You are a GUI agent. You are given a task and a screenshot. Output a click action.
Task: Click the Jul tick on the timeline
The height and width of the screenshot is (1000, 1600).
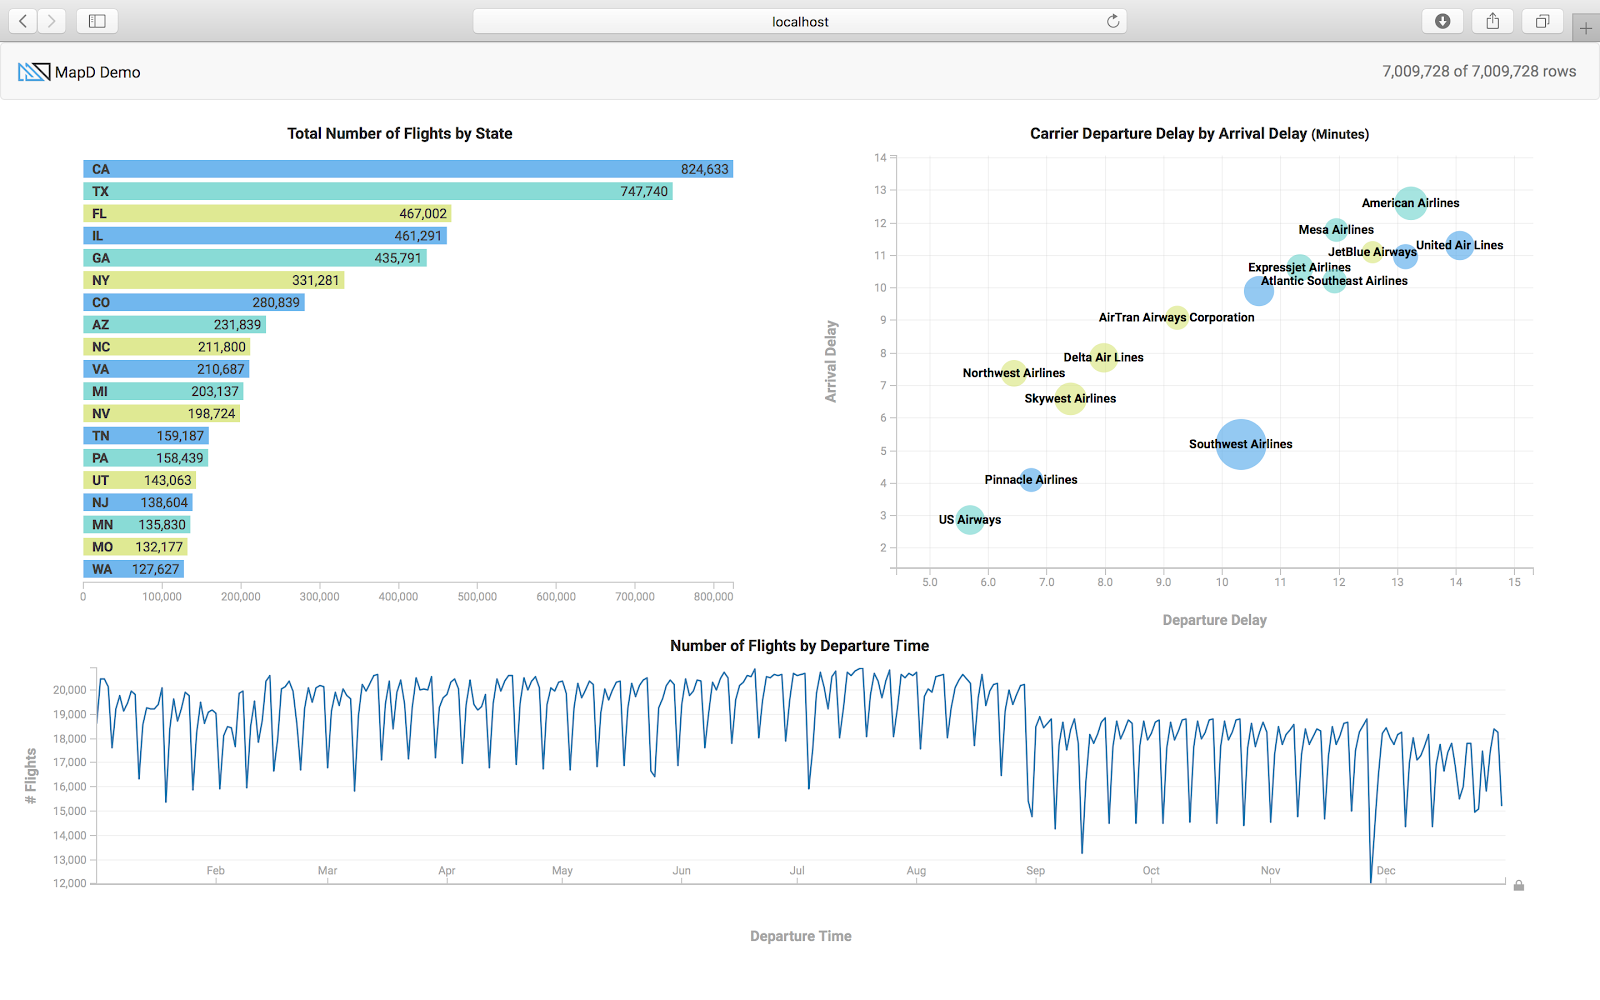[x=797, y=871]
